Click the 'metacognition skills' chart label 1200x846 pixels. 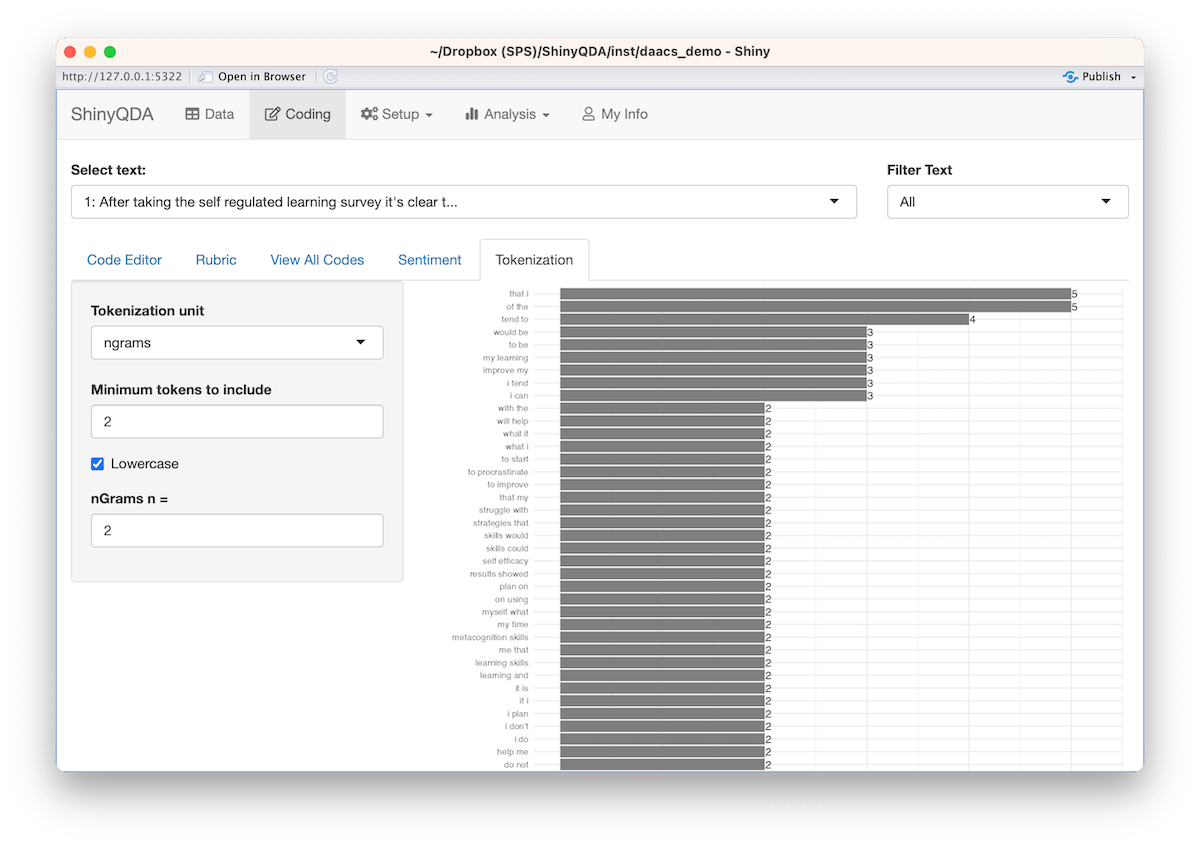pos(490,637)
